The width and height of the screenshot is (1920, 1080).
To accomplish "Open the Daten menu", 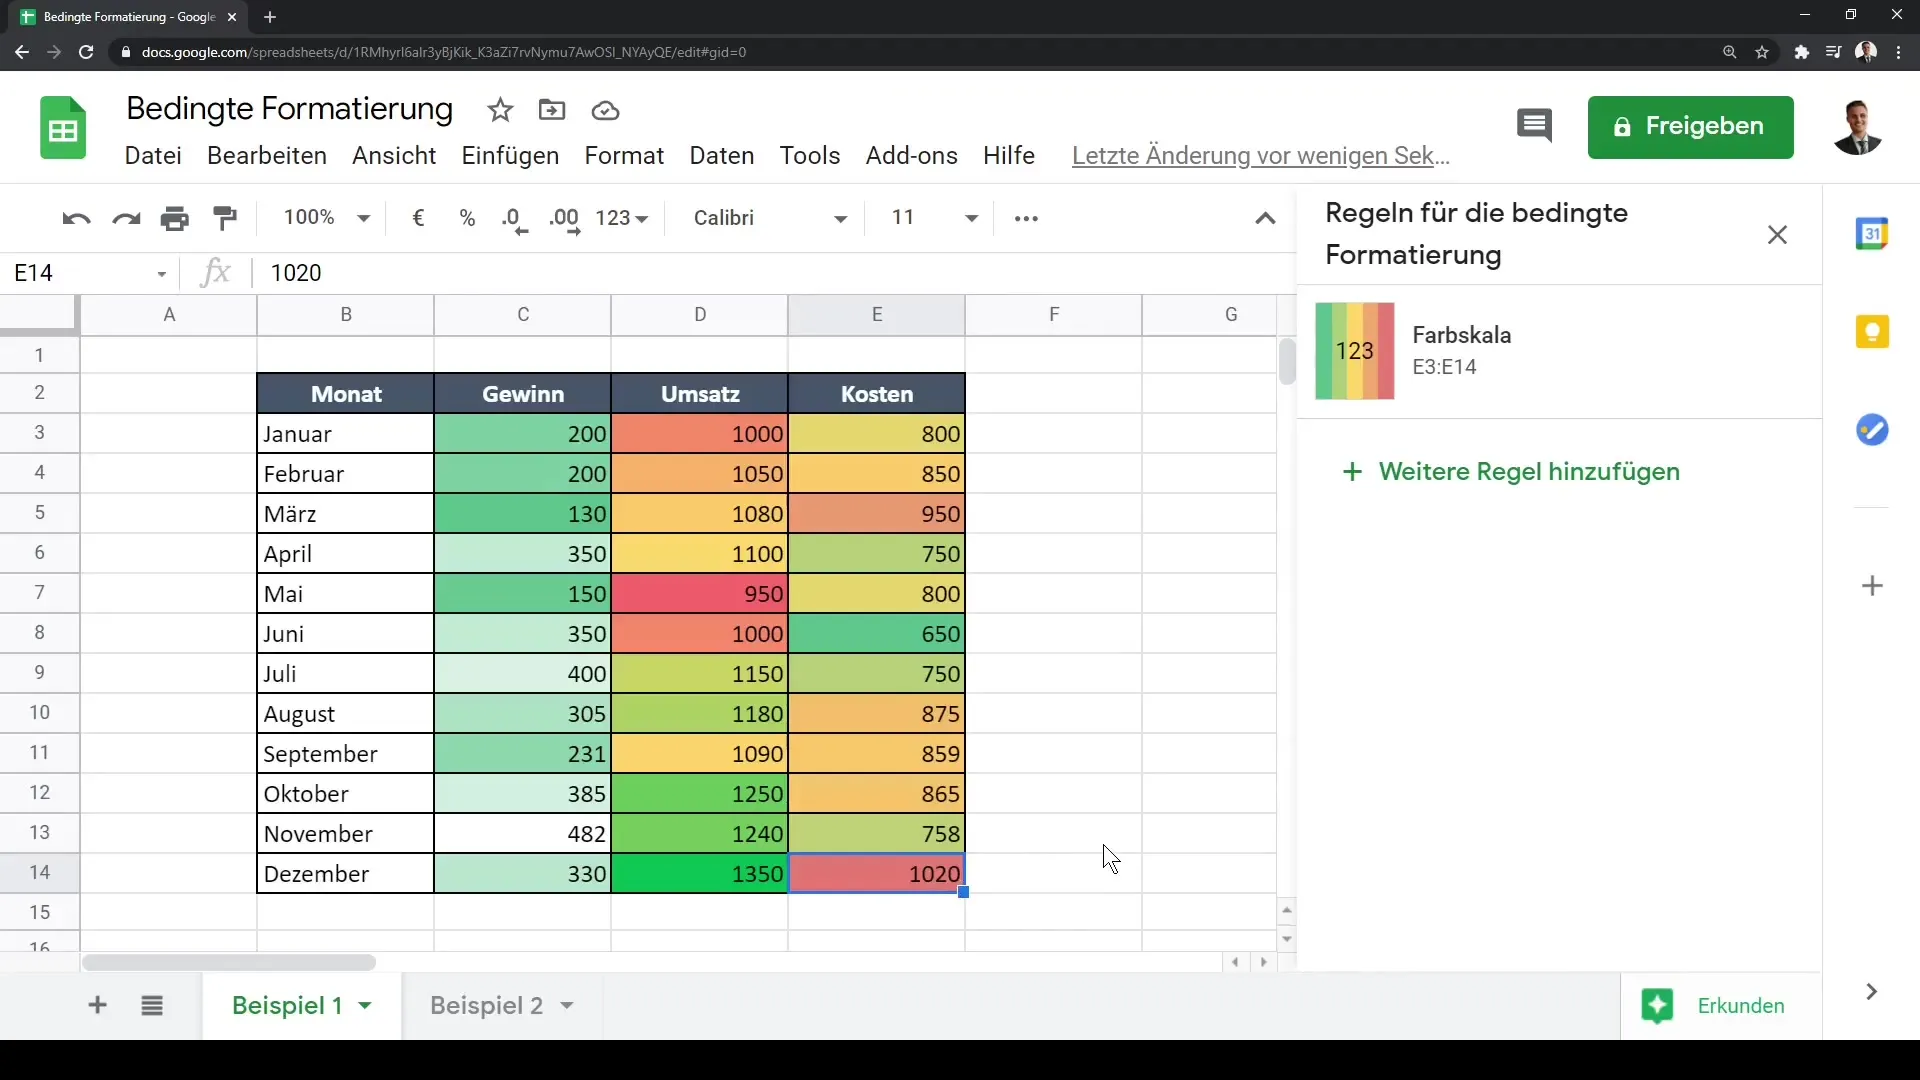I will point(722,156).
